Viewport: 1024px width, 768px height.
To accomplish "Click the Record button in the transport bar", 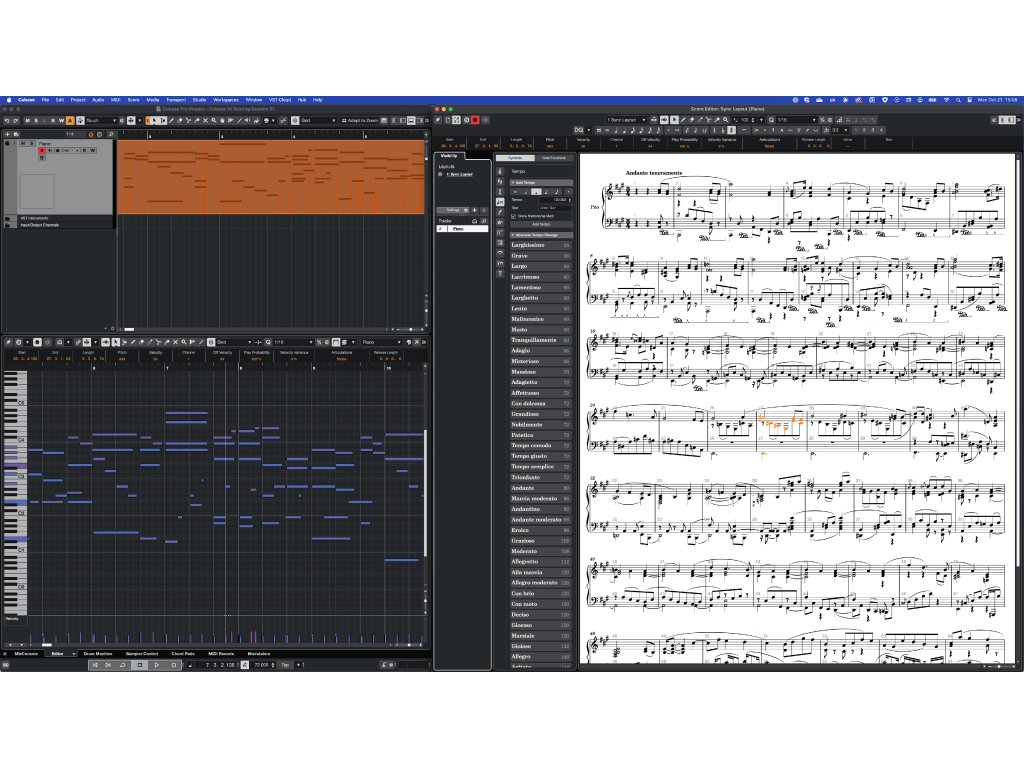I will 174,665.
